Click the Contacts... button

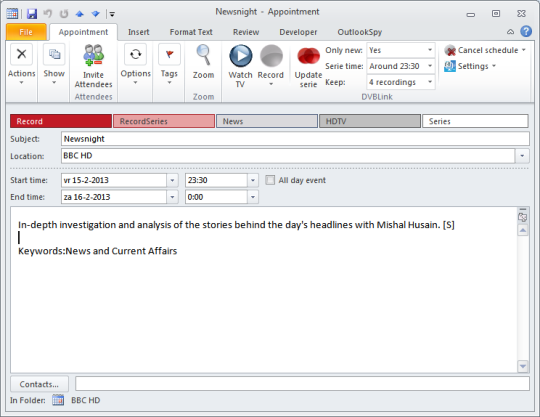[39, 384]
